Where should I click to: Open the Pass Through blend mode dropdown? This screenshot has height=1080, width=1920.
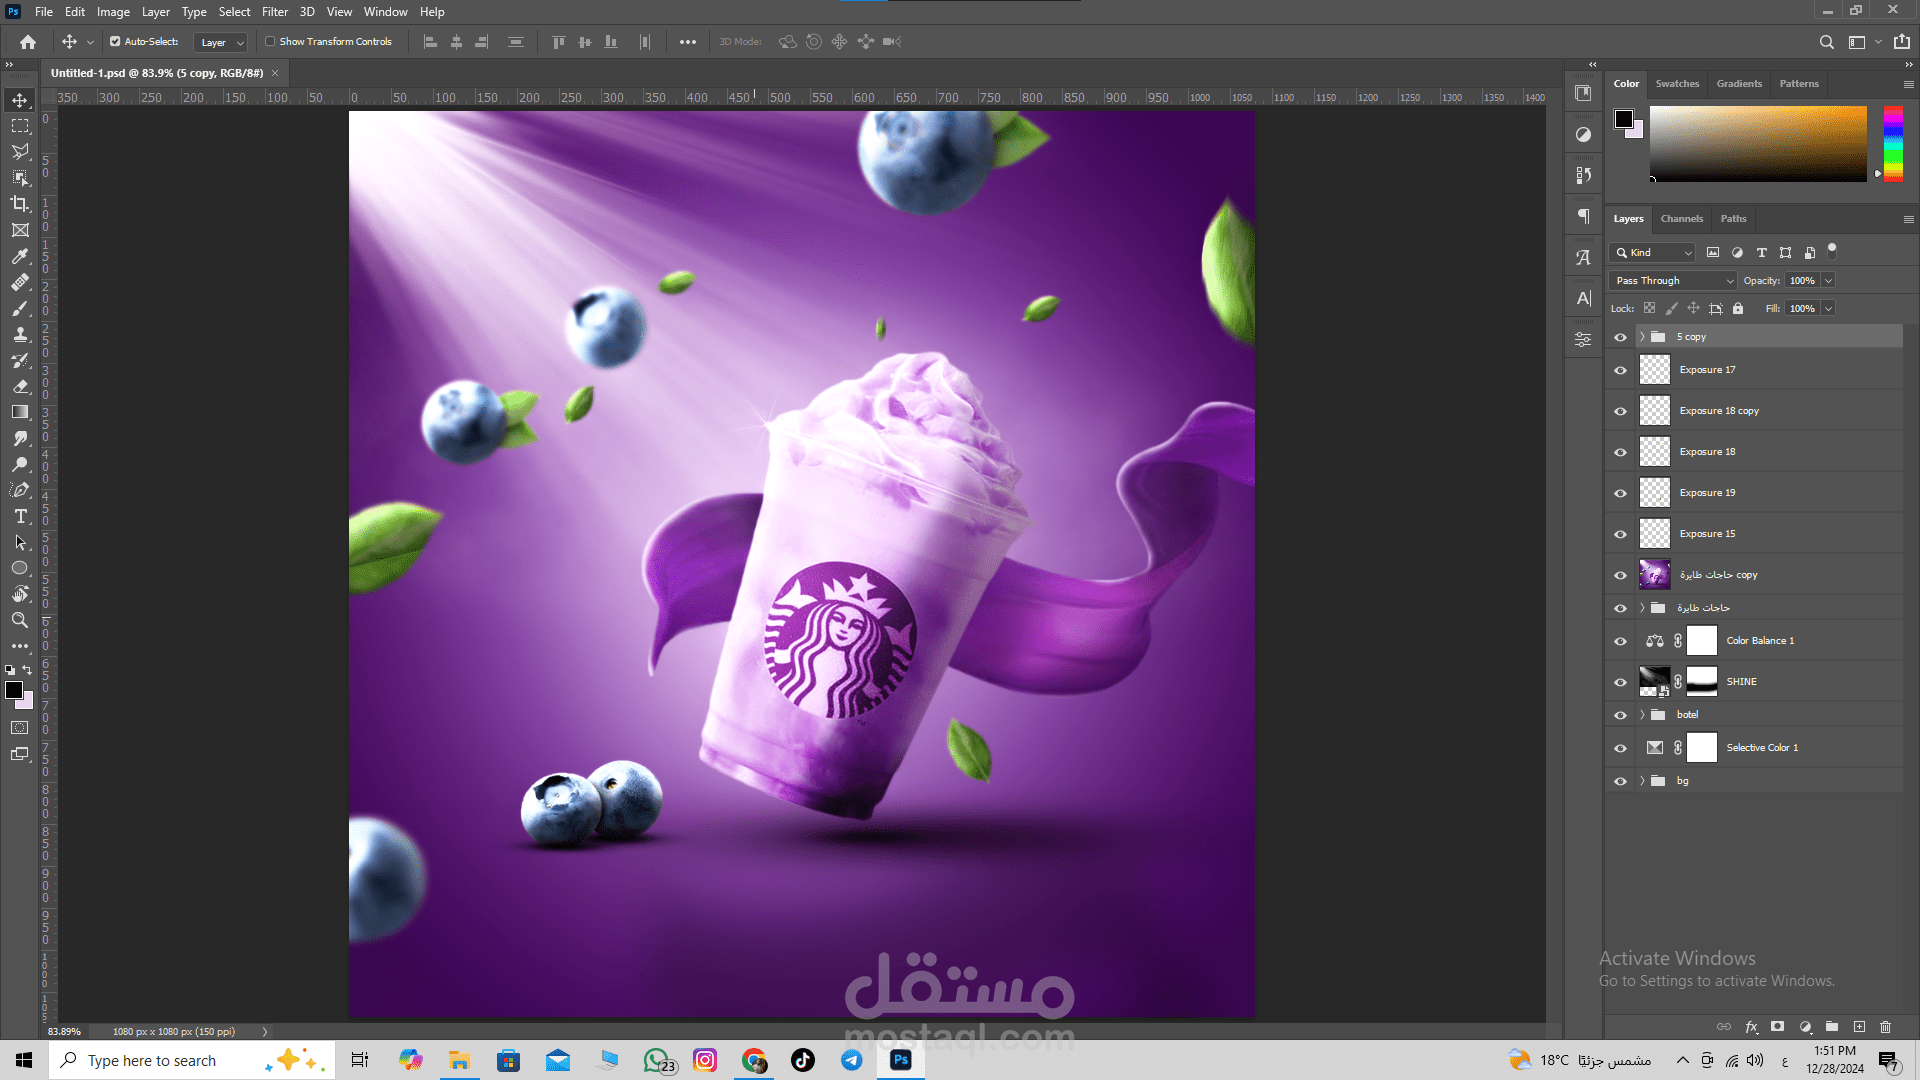point(1673,281)
